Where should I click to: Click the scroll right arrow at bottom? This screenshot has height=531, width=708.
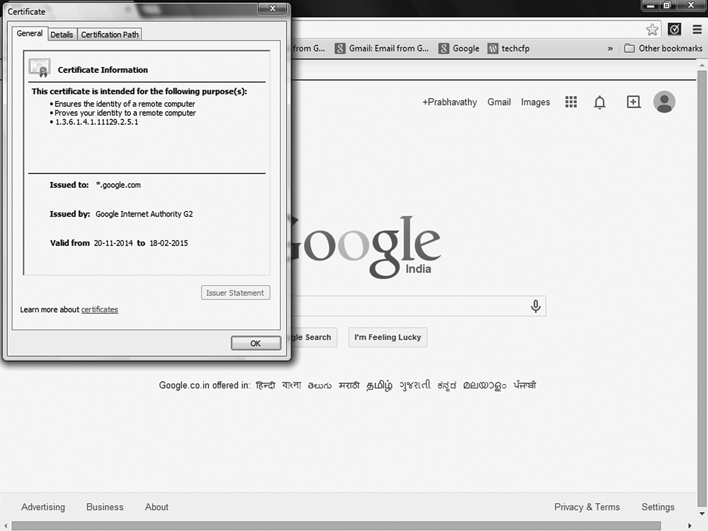point(689,526)
